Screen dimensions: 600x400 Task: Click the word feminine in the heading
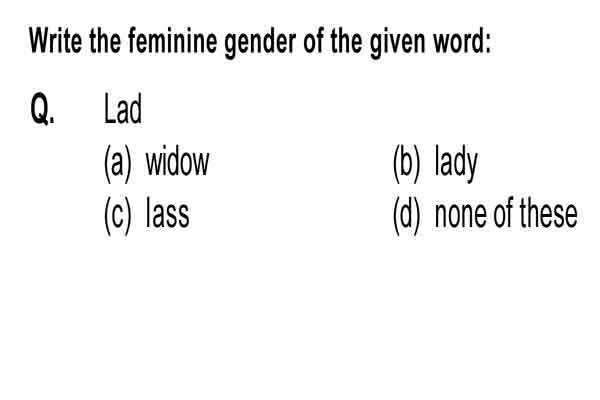coord(173,41)
